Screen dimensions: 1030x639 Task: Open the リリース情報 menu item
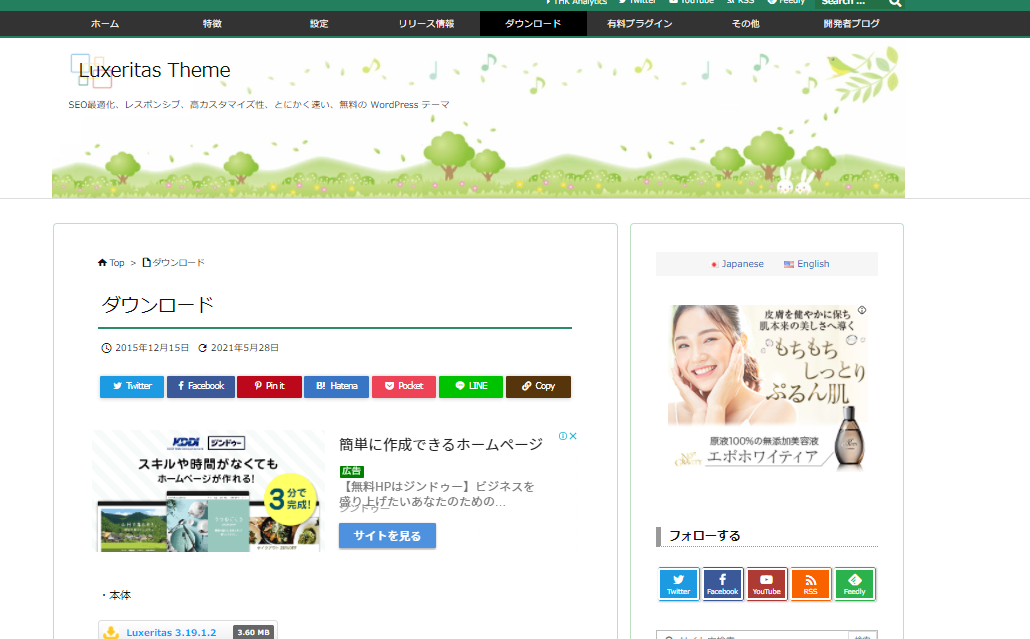[426, 24]
